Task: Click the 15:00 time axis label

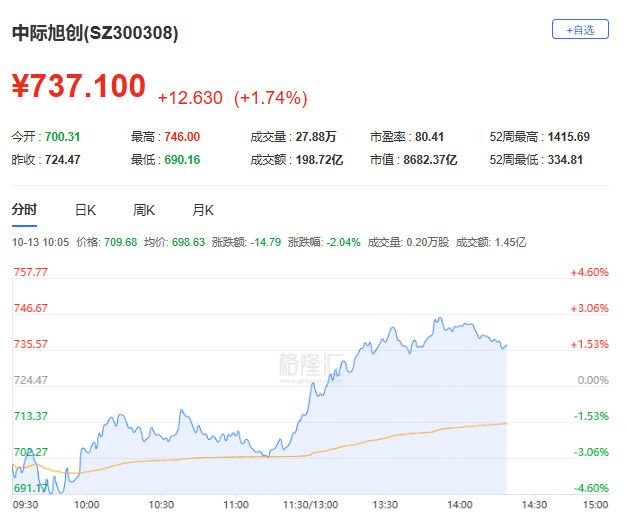Action: pyautogui.click(x=596, y=504)
